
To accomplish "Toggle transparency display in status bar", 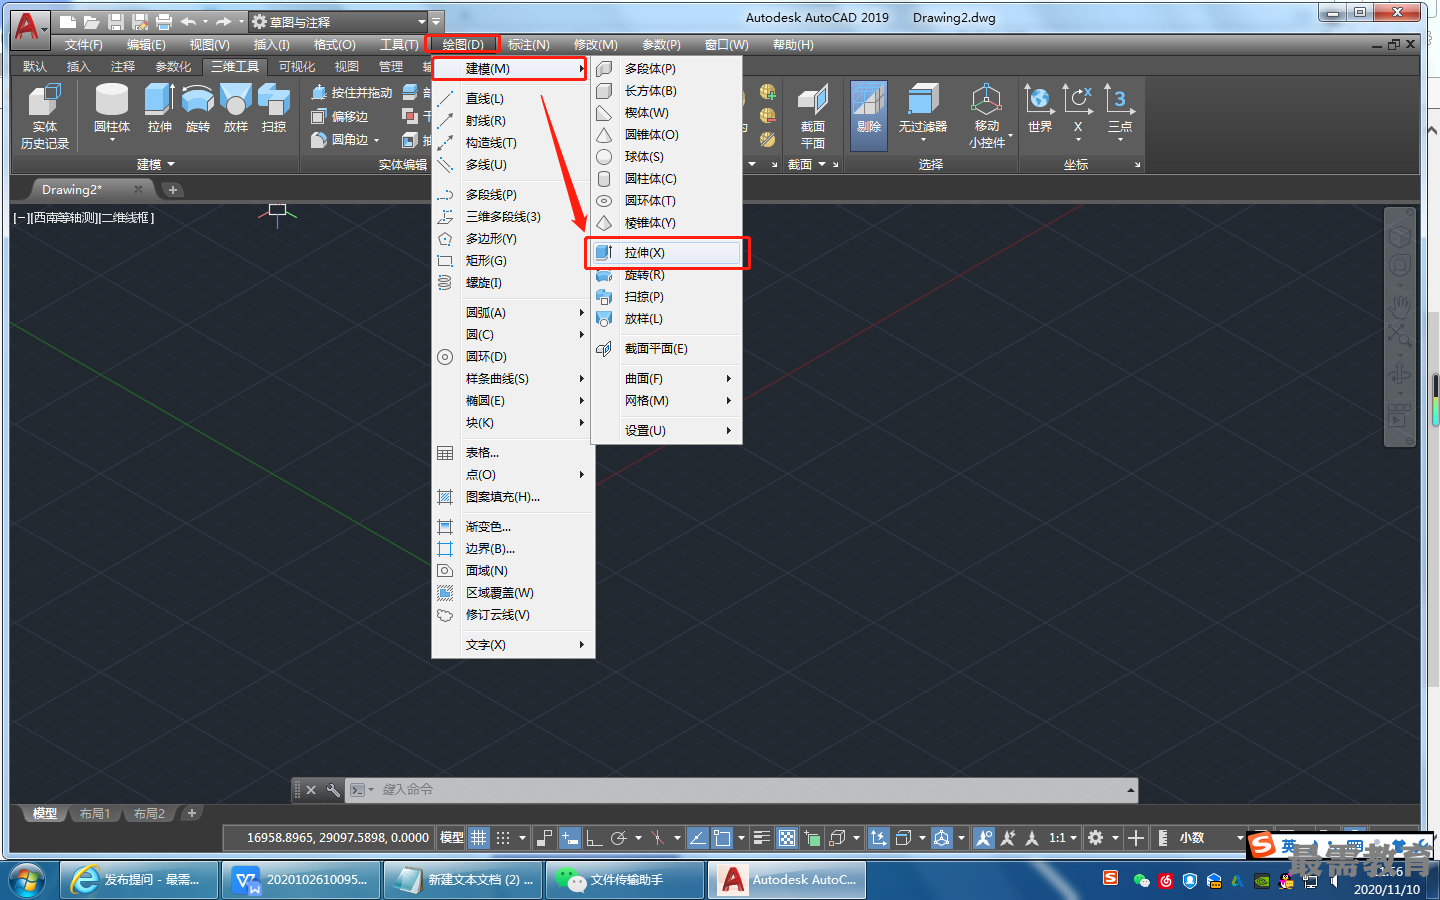I will [x=787, y=838].
